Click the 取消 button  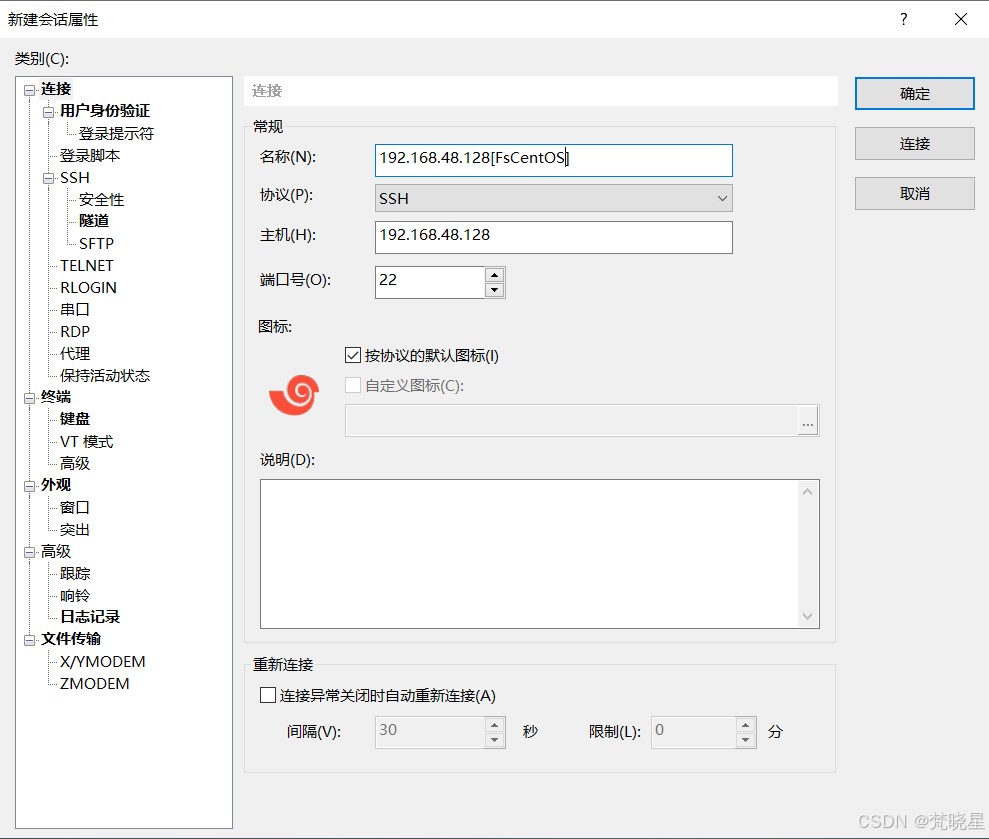click(915, 193)
